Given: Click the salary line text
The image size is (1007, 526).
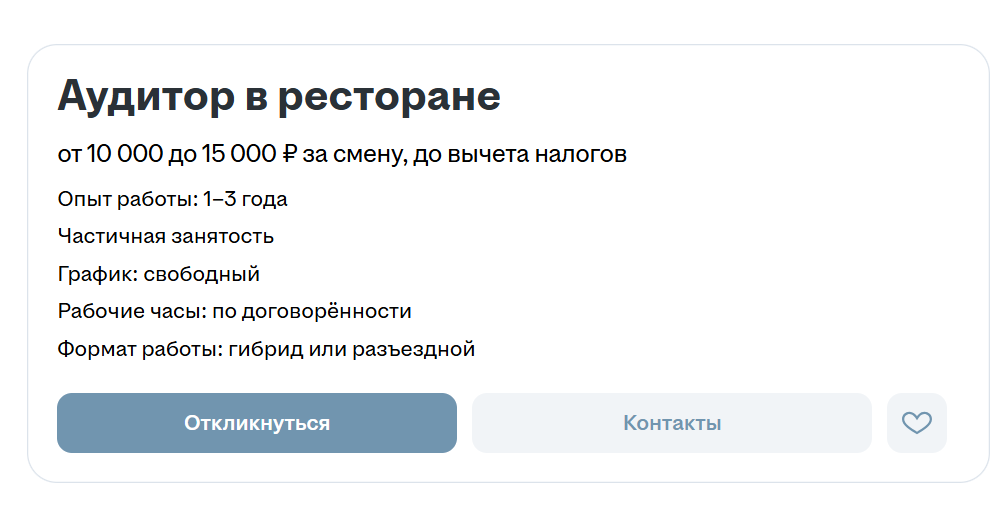Looking at the screenshot, I should pyautogui.click(x=342, y=154).
